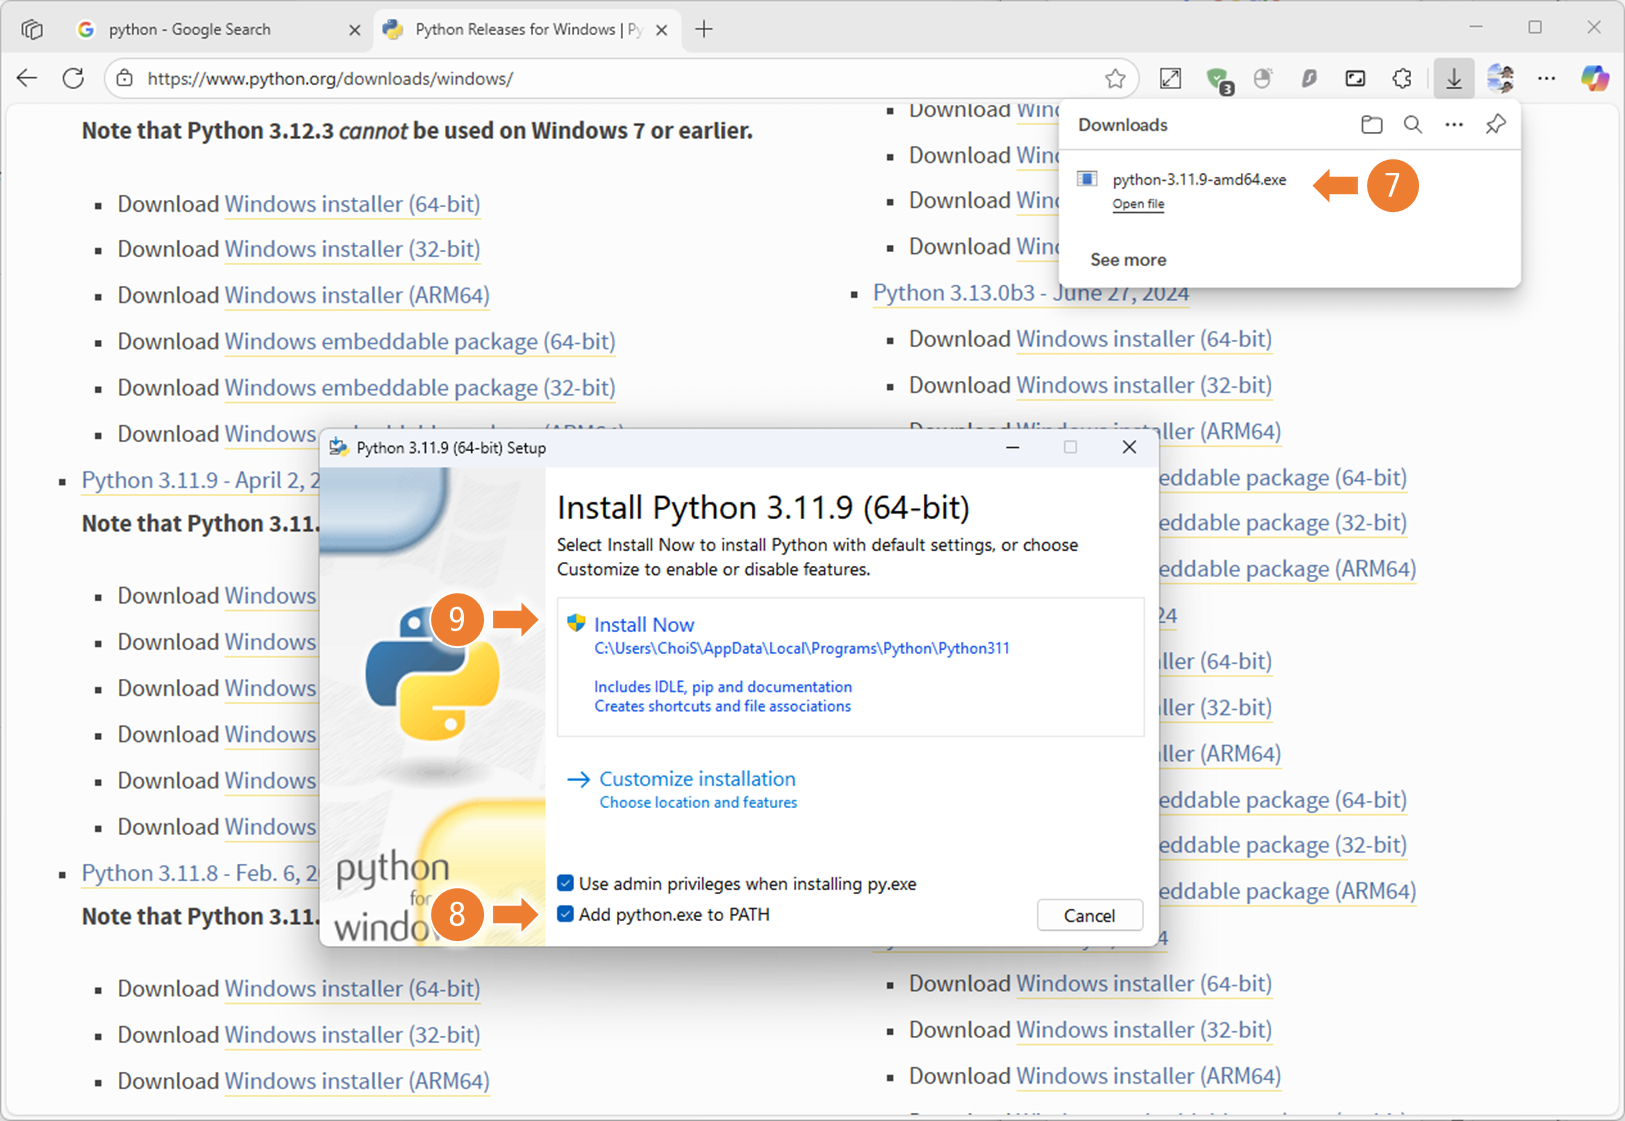The image size is (1625, 1121).
Task: Refresh the current page
Action: pyautogui.click(x=73, y=78)
